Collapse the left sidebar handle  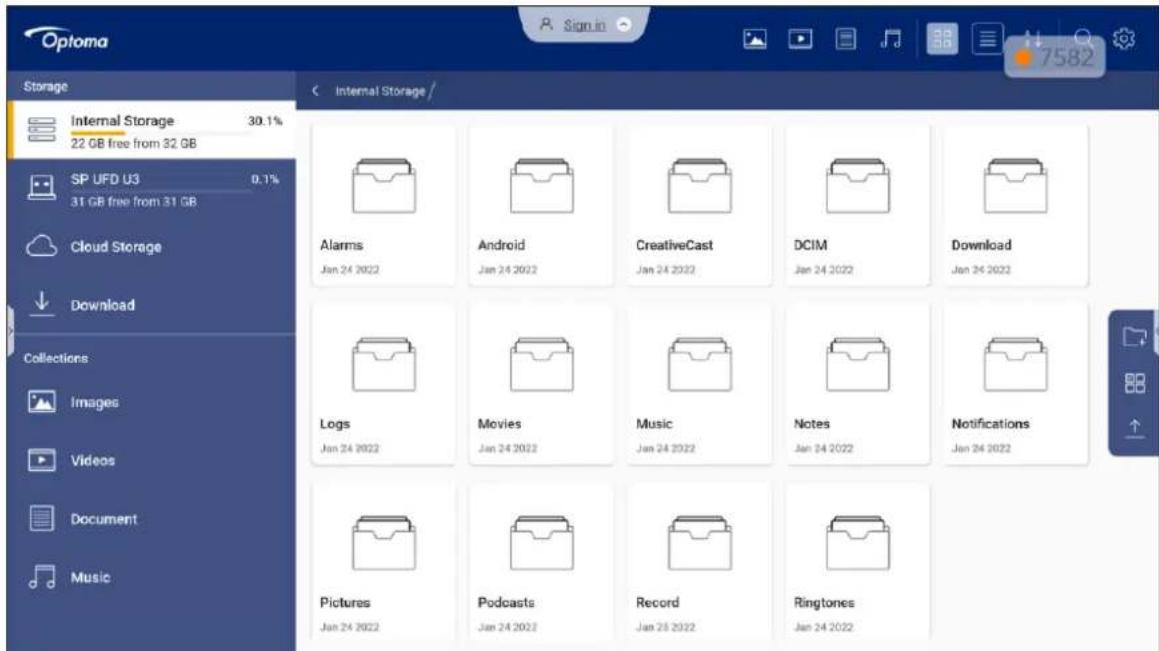[x=10, y=331]
